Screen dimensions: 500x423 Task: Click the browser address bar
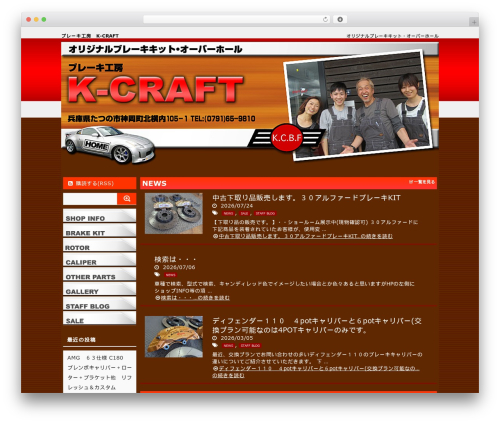point(236,19)
